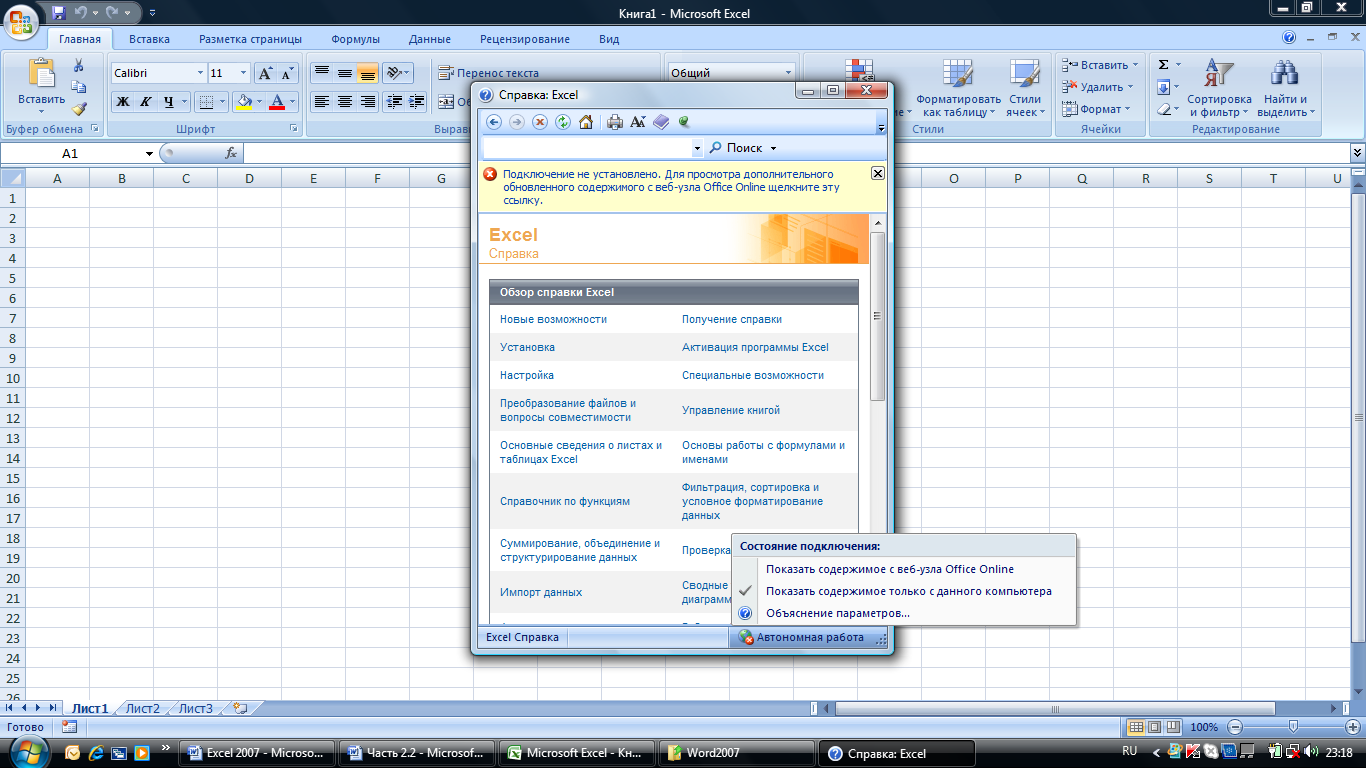The height and width of the screenshot is (768, 1366).
Task: Toggle top vertical alignment
Action: tap(321, 73)
